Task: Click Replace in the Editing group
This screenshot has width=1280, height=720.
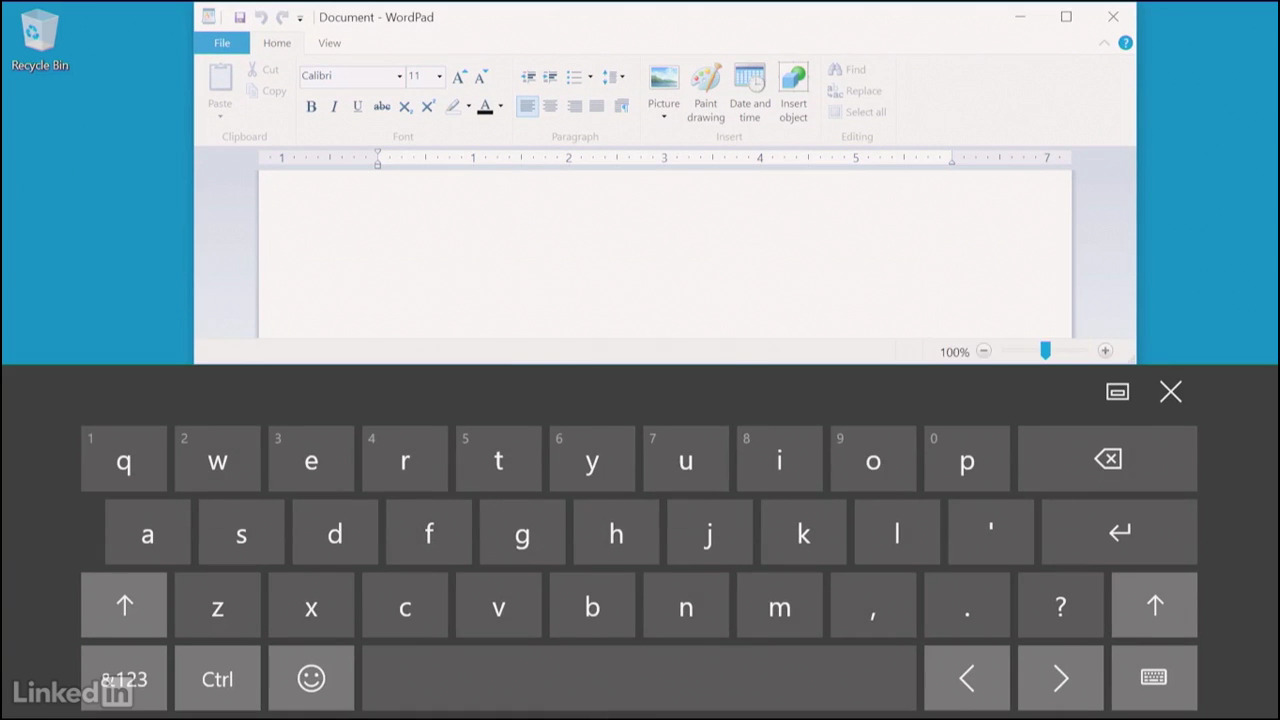Action: 855,91
